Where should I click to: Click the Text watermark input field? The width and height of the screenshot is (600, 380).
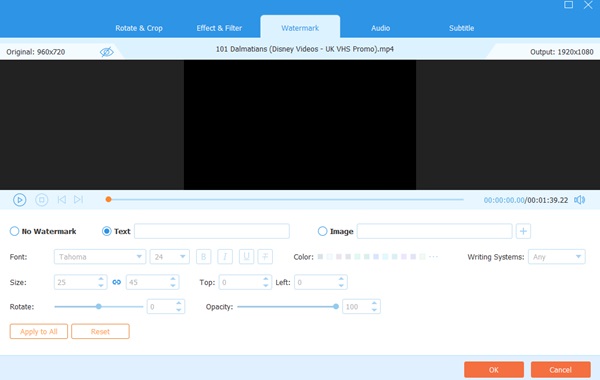tap(212, 231)
